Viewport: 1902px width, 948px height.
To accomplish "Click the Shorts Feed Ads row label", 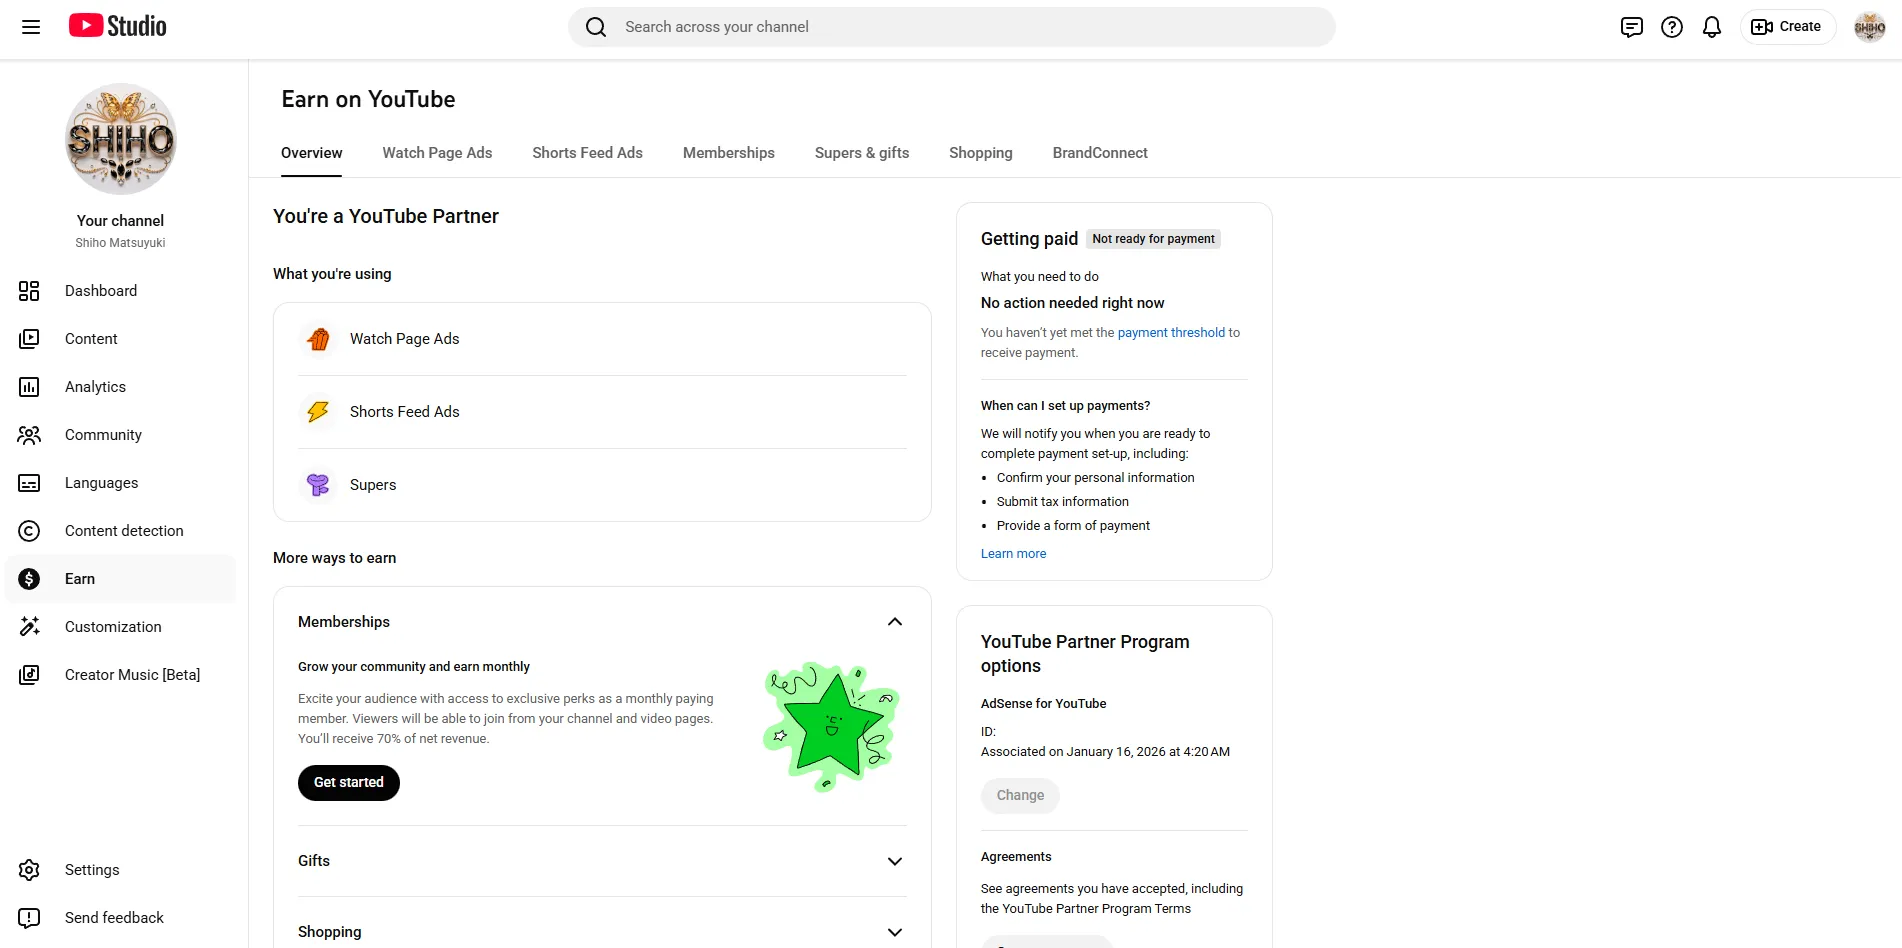I will click(405, 412).
